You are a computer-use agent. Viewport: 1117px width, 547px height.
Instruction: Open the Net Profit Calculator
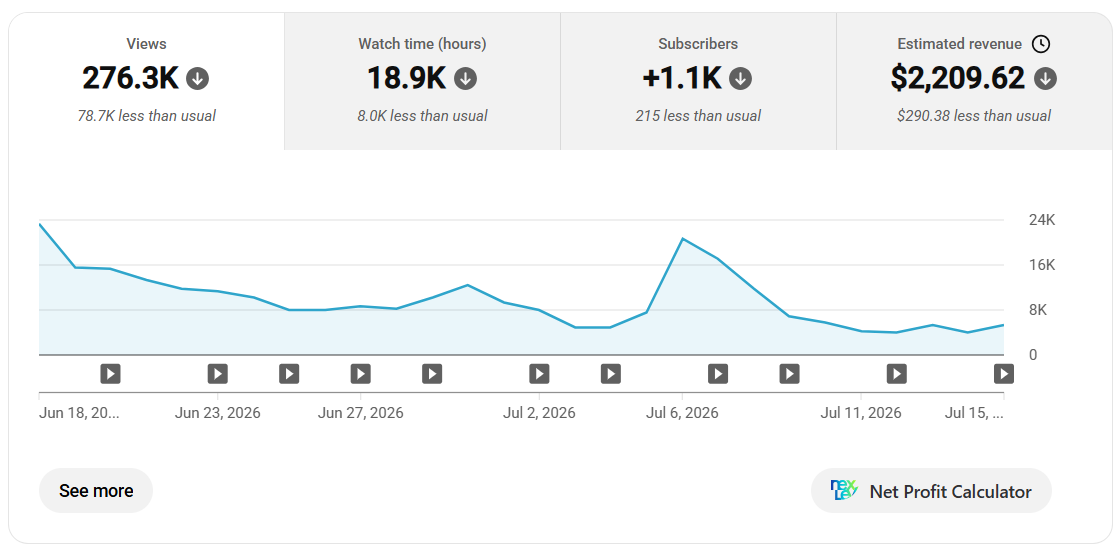tap(931, 491)
